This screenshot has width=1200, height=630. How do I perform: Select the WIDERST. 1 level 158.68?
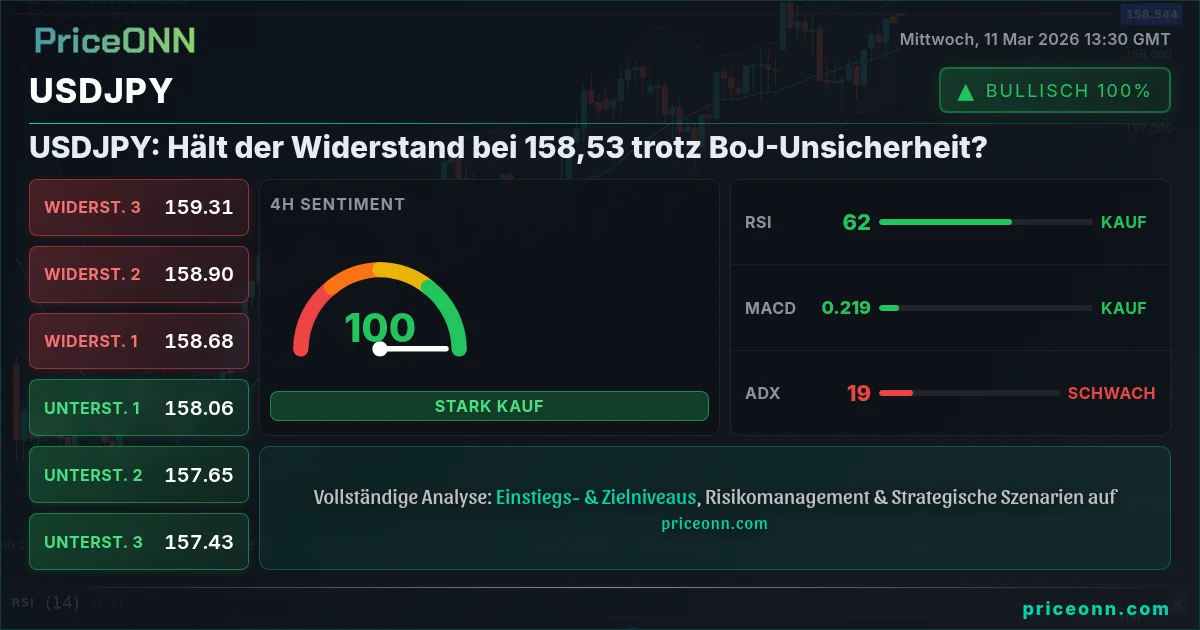(x=139, y=341)
